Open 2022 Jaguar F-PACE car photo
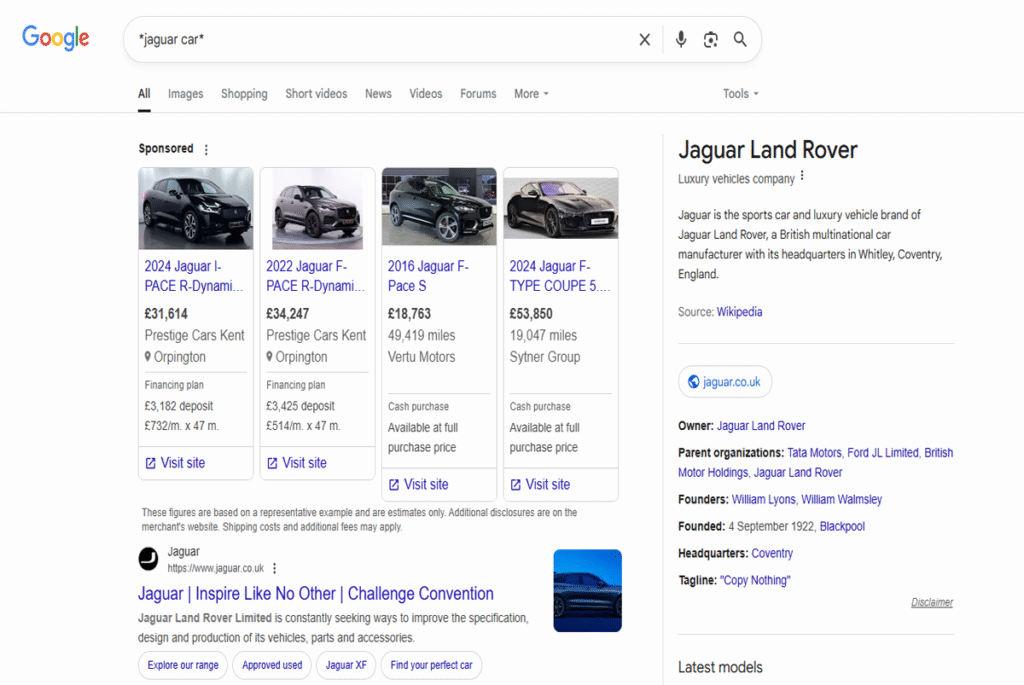Screen dimensions: 1024x685 point(317,208)
